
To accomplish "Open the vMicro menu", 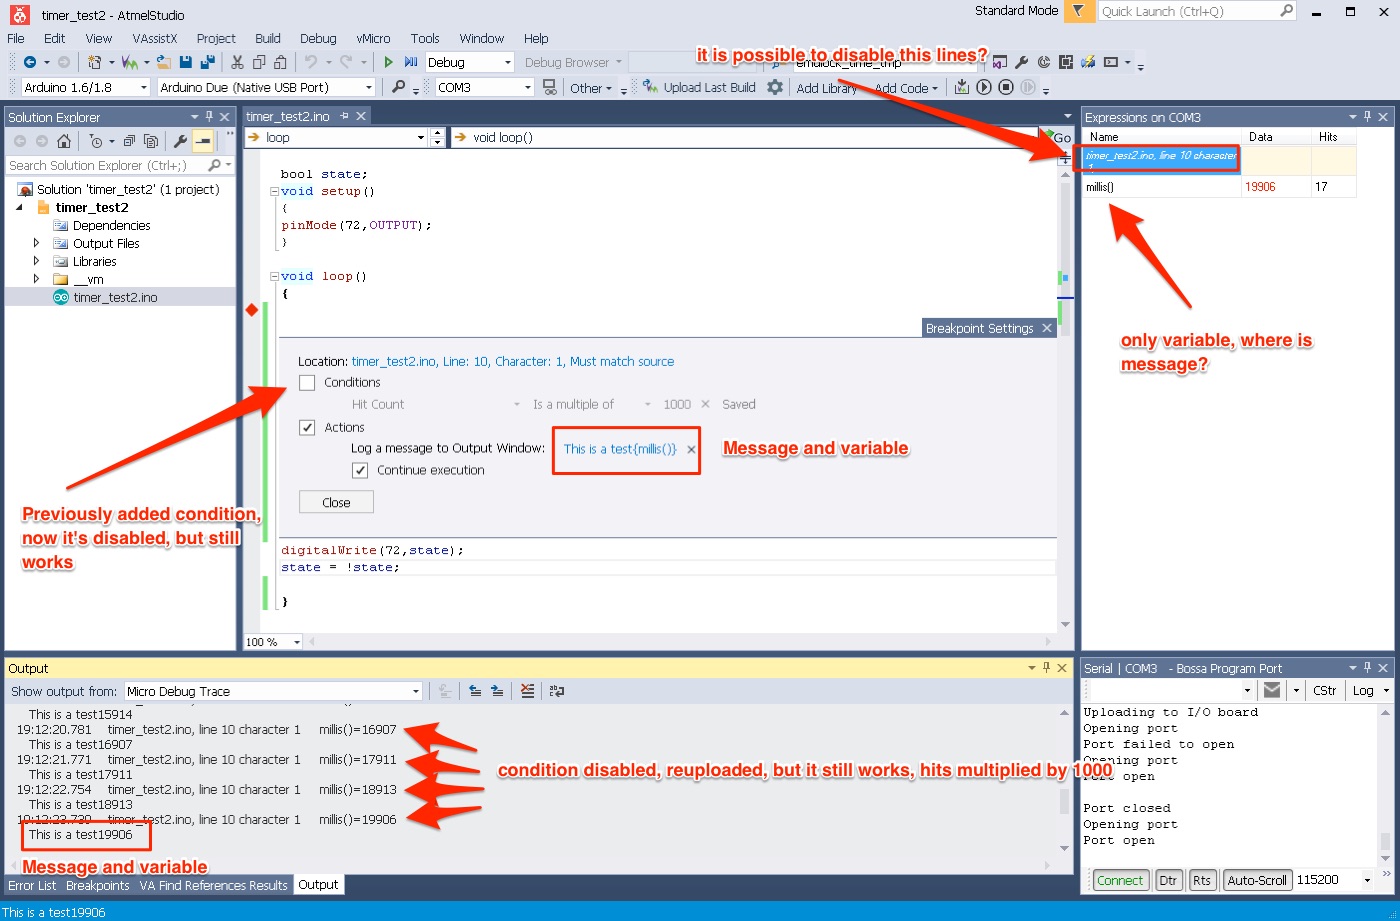I will [x=374, y=38].
